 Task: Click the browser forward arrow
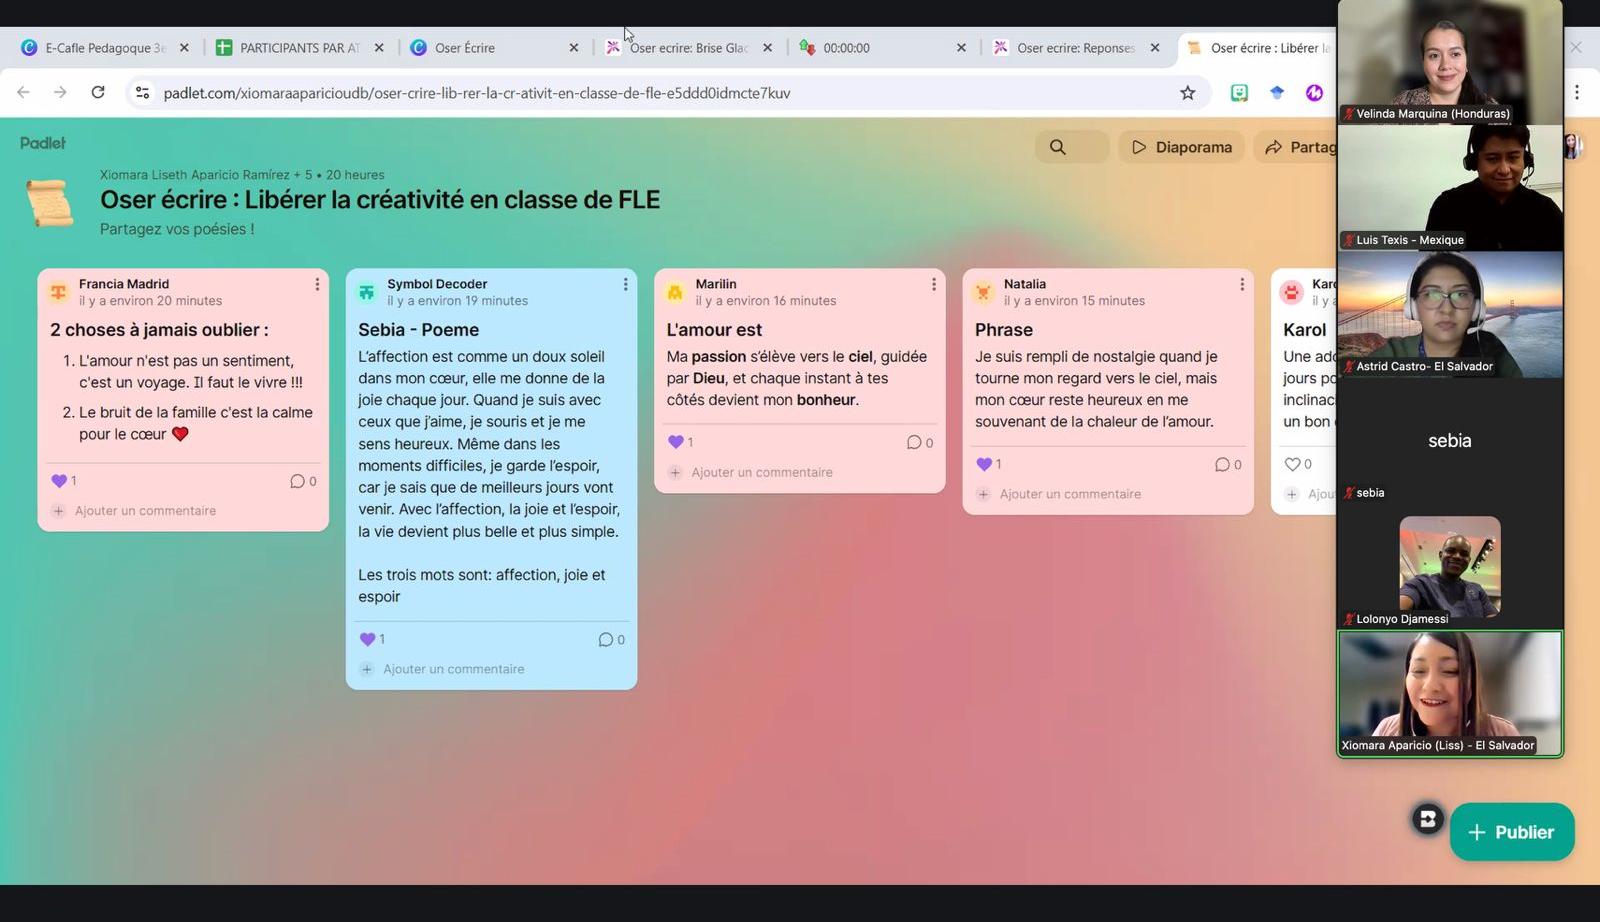click(x=60, y=93)
